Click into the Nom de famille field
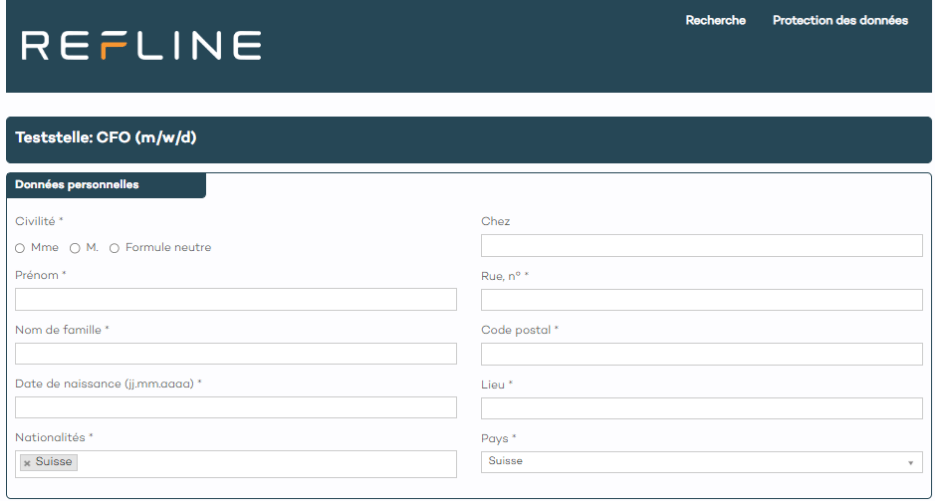The width and height of the screenshot is (935, 502). click(236, 353)
